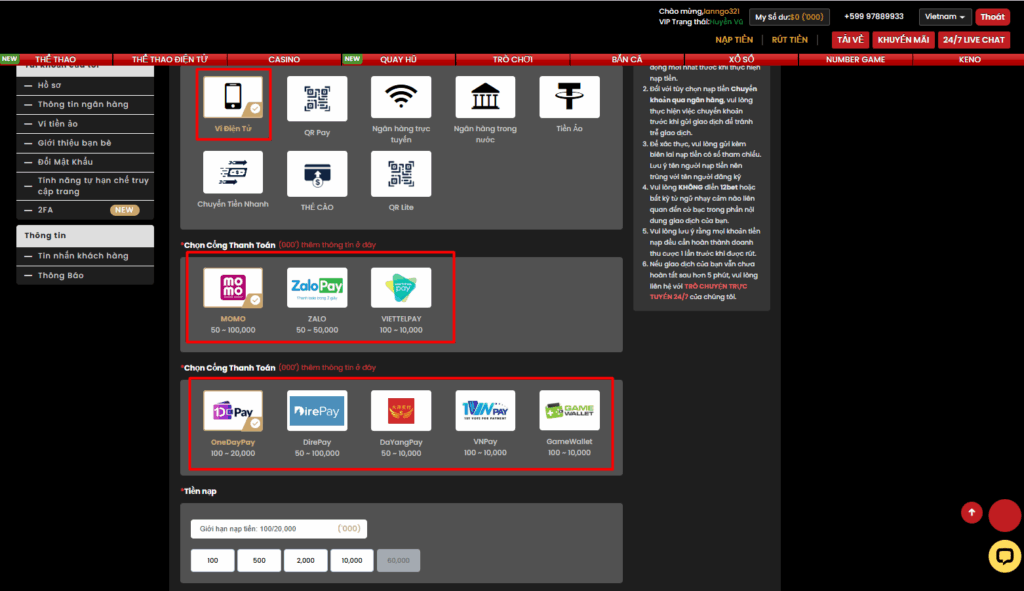Click the deposit amount input field
Image resolution: width=1024 pixels, height=591 pixels.
click(279, 529)
